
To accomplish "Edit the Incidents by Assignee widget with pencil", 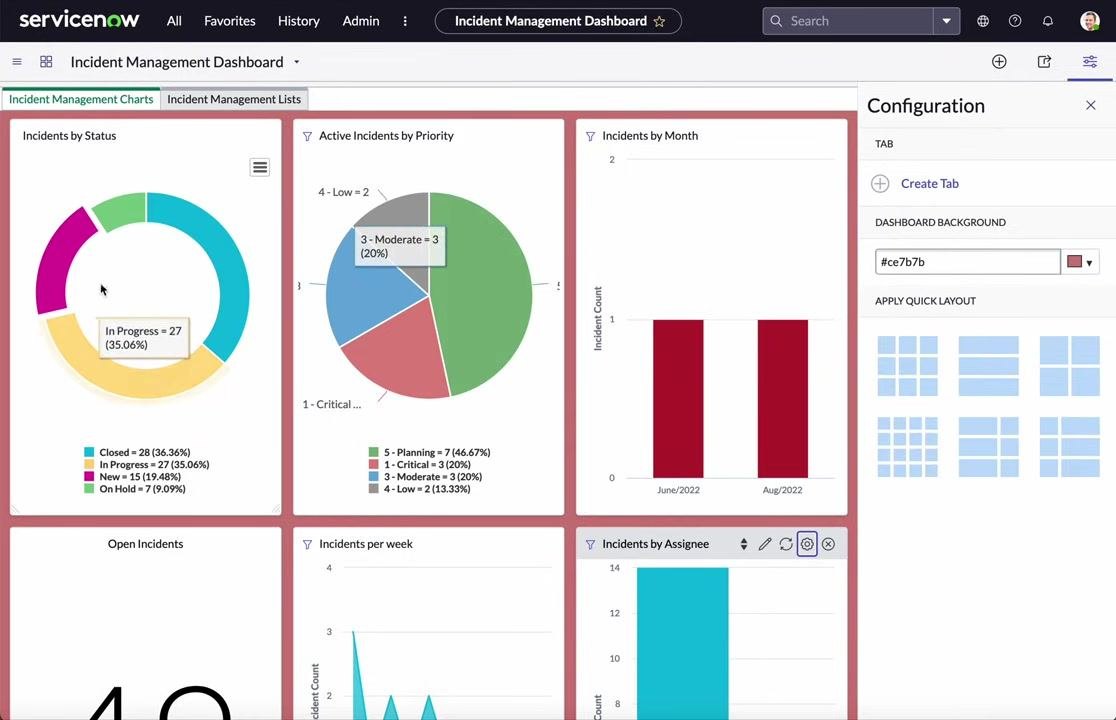I will 765,544.
